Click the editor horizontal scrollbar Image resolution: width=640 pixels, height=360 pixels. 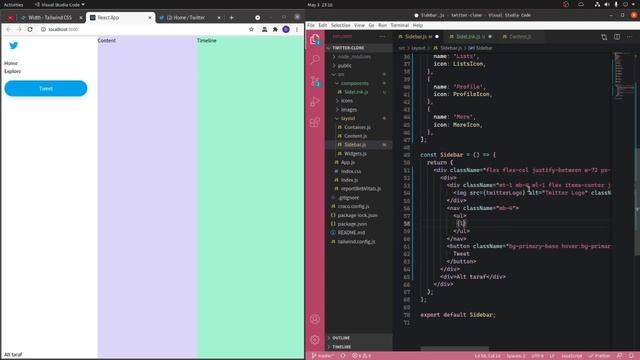pyautogui.click(x=455, y=349)
